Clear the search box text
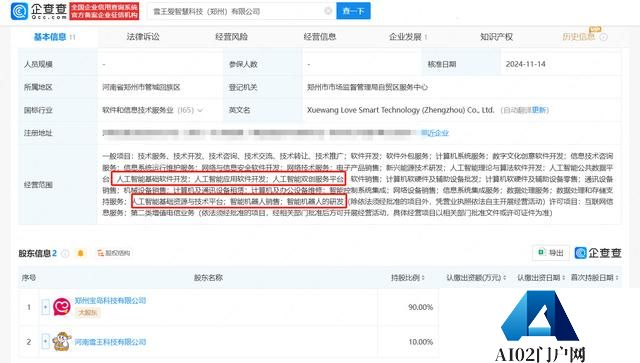640x363 pixels. coord(328,11)
